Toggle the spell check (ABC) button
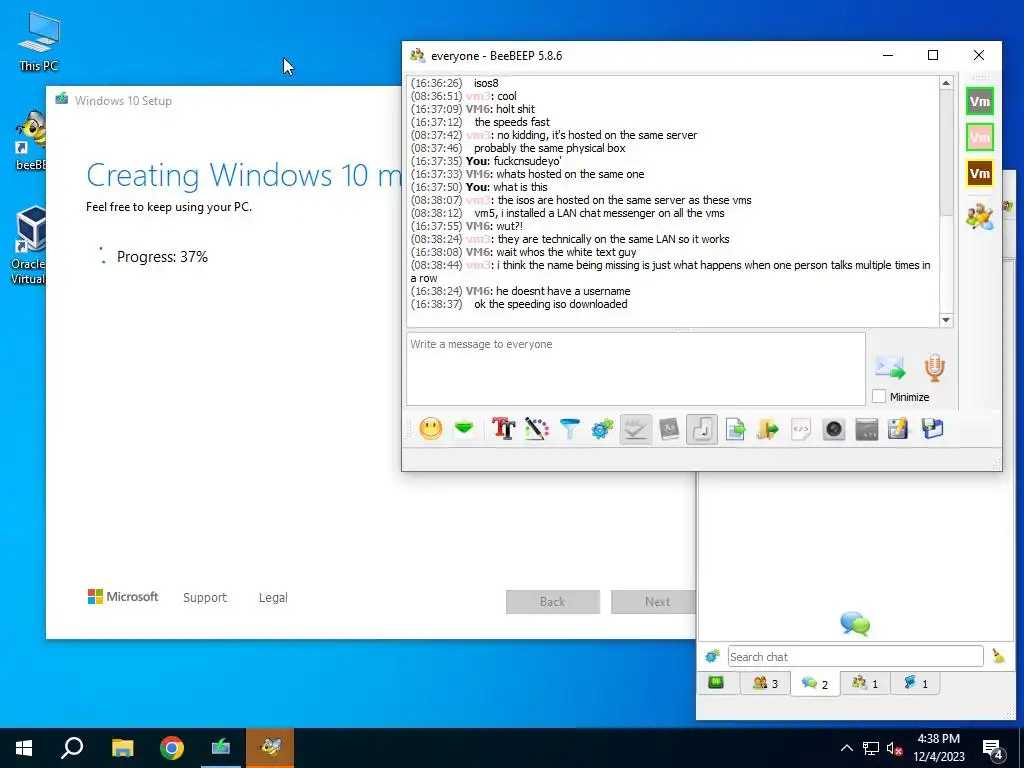 pyautogui.click(x=635, y=429)
